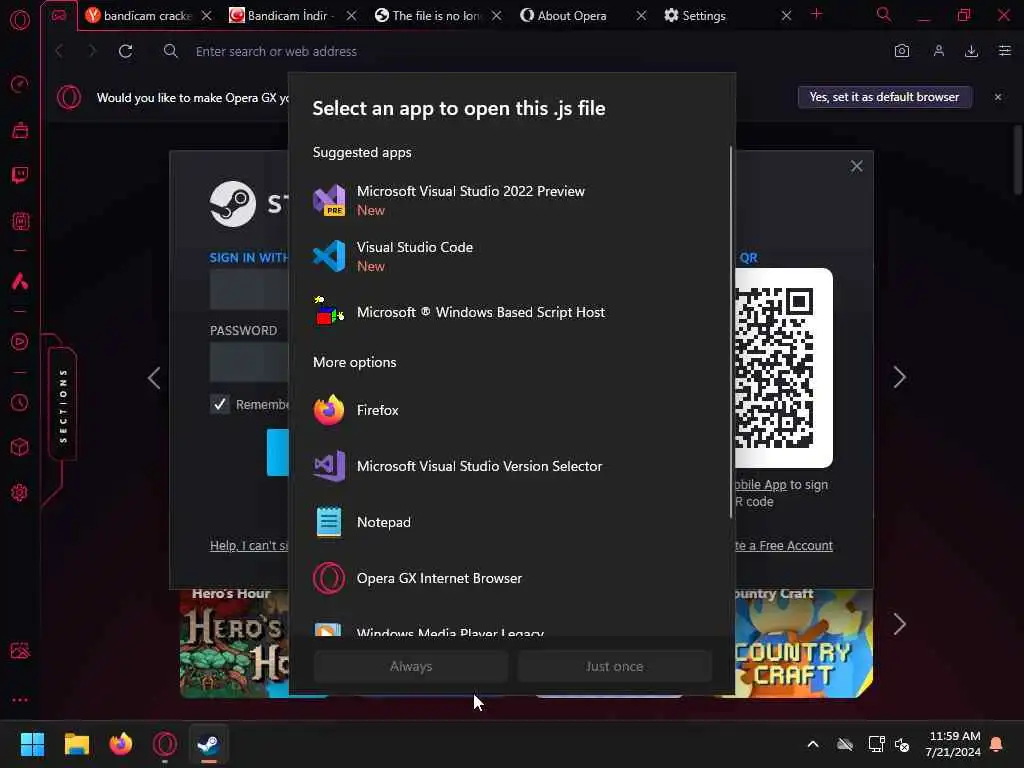This screenshot has width=1024, height=768.
Task: Open the wallpapers picture icon in sidebar
Action: [x=20, y=650]
